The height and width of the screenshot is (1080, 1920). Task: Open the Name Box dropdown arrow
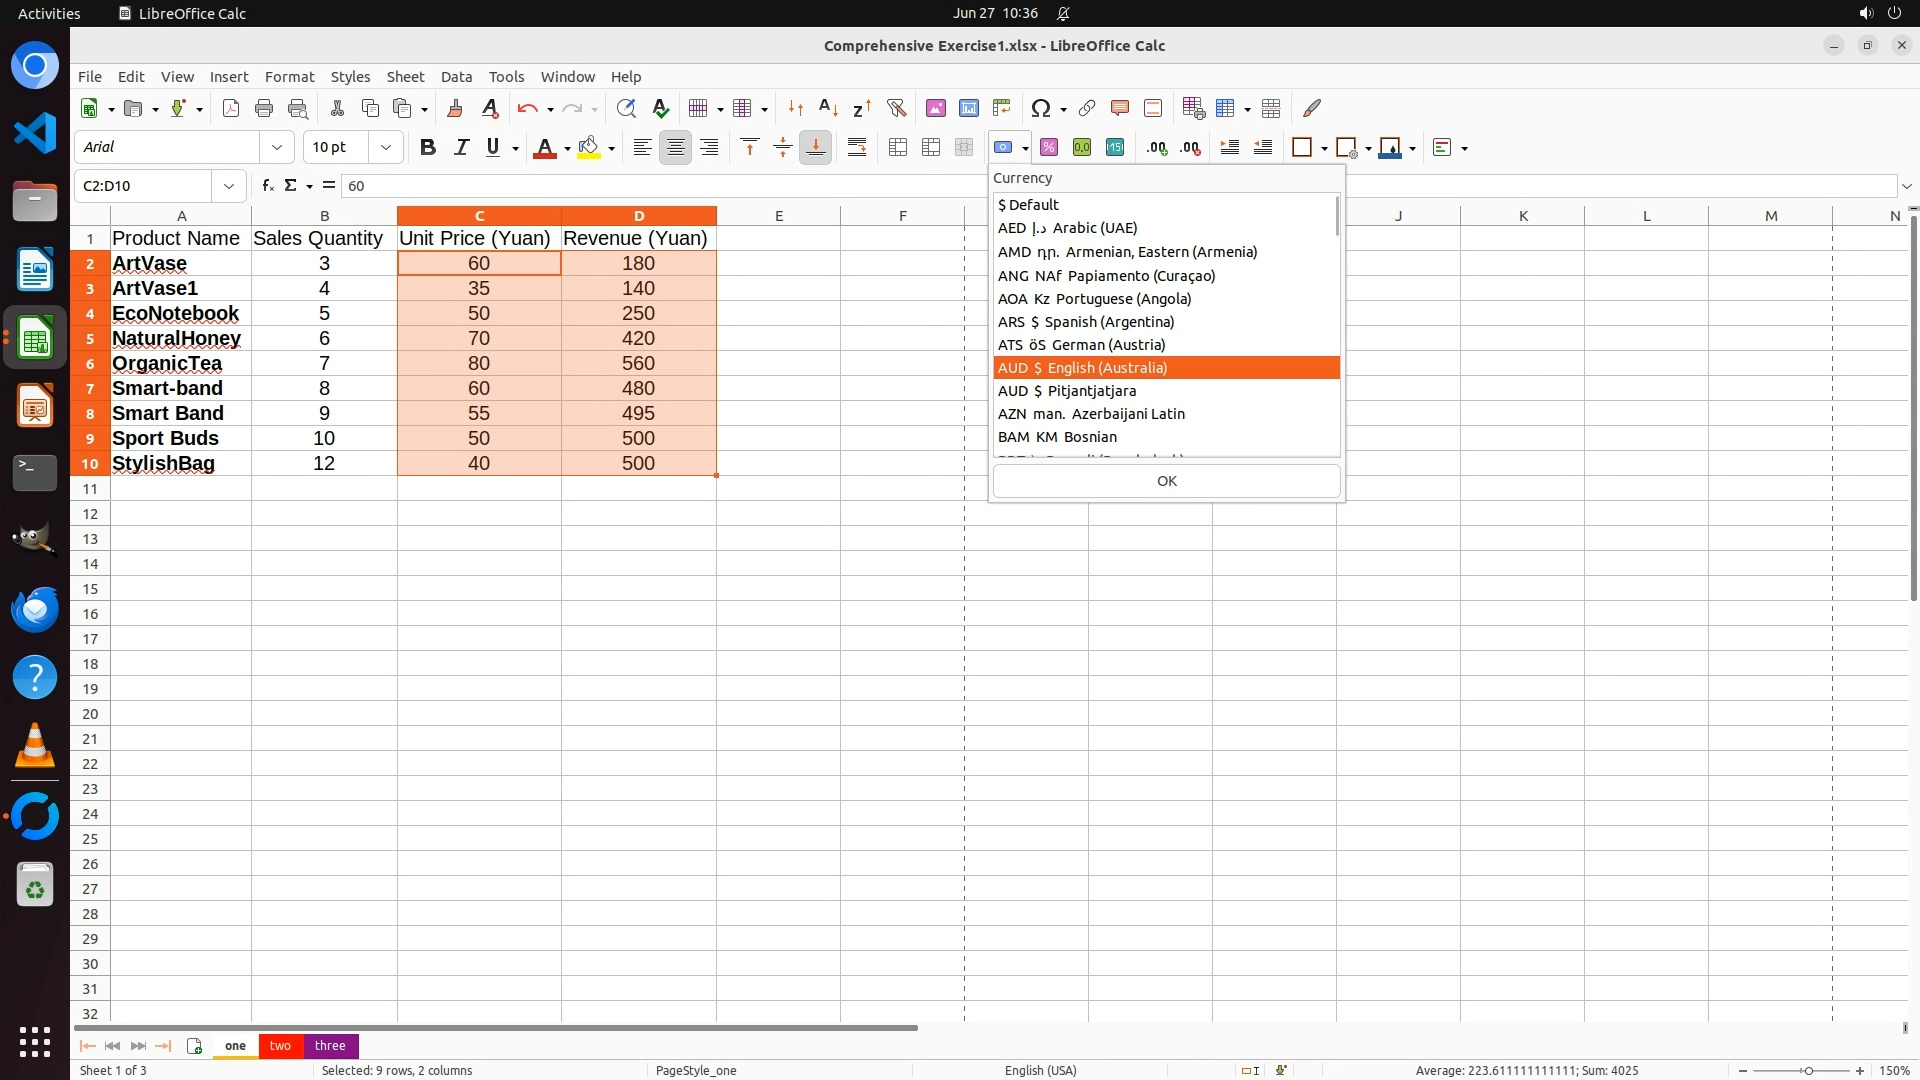tap(229, 186)
